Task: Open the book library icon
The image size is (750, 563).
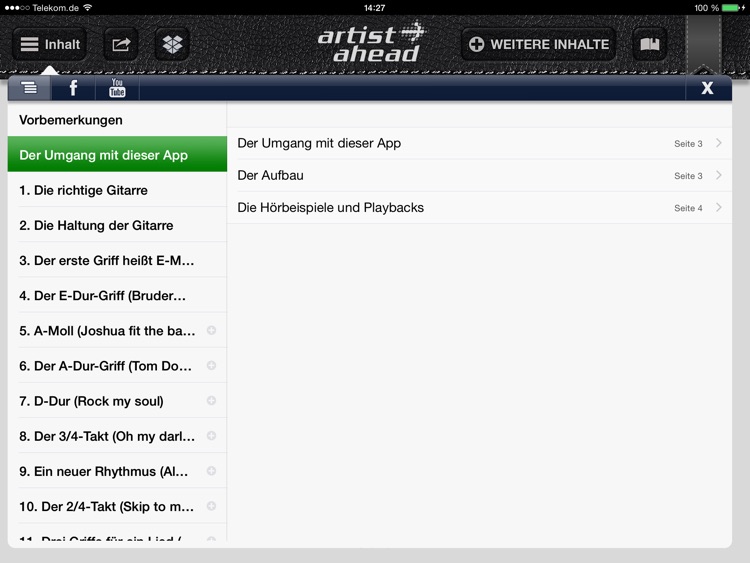Action: pyautogui.click(x=650, y=44)
